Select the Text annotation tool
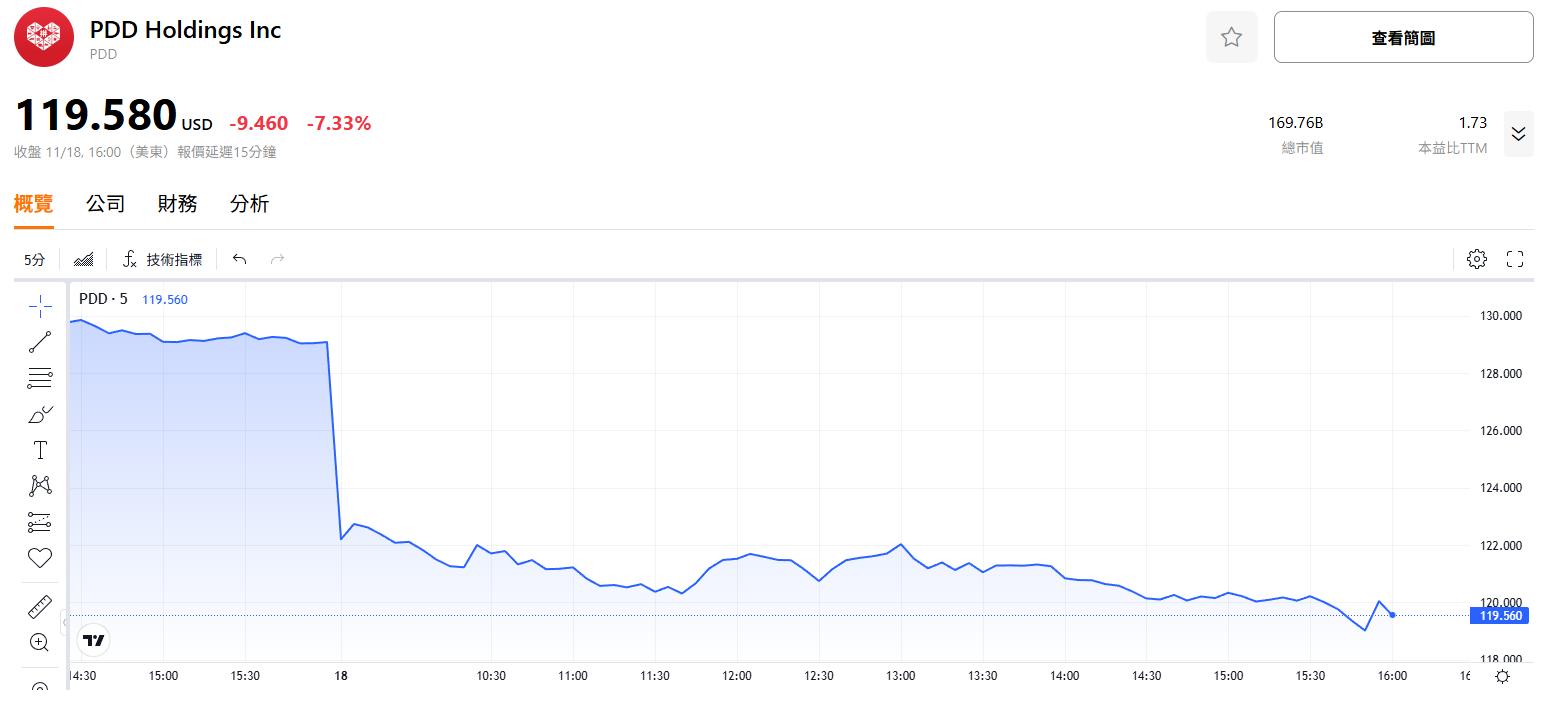 (40, 450)
